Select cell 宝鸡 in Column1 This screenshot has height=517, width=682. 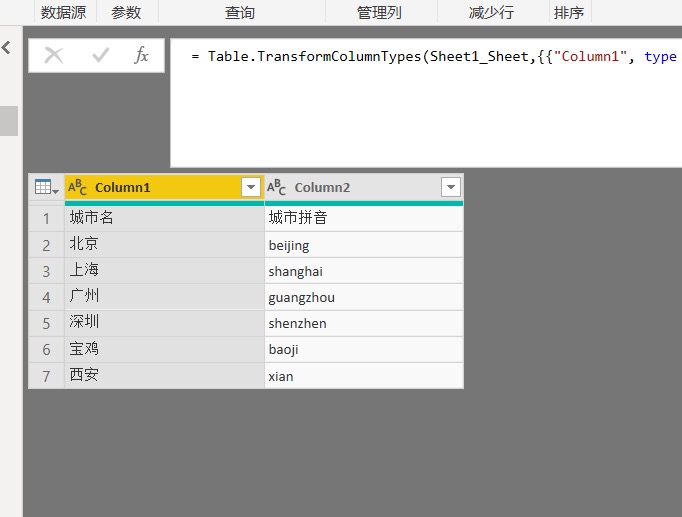pyautogui.click(x=164, y=350)
